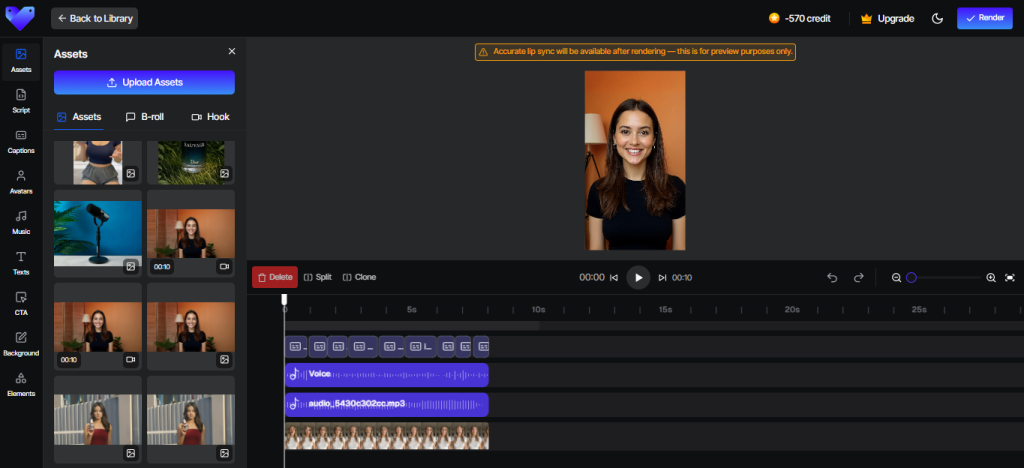Click the Render button
The height and width of the screenshot is (468, 1024).
[985, 18]
